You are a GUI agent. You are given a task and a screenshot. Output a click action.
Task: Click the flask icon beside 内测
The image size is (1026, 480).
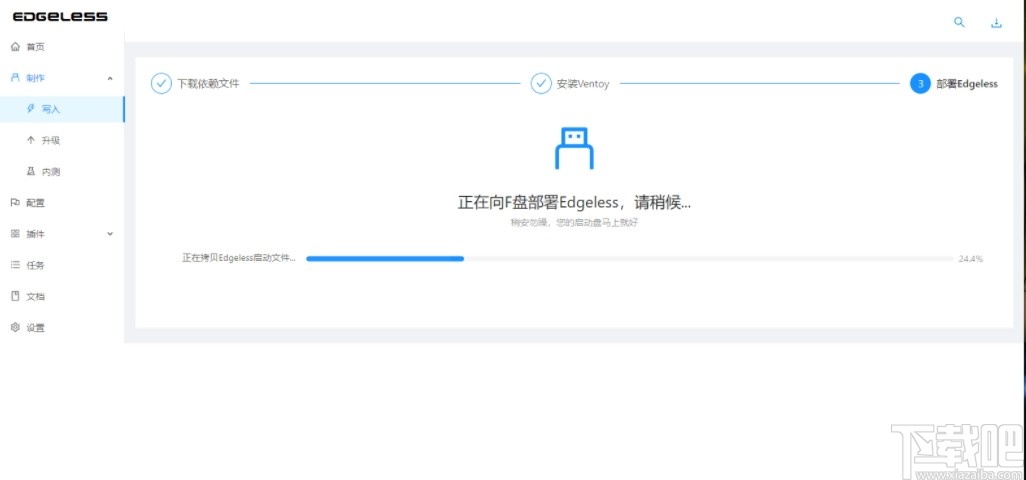coord(31,171)
